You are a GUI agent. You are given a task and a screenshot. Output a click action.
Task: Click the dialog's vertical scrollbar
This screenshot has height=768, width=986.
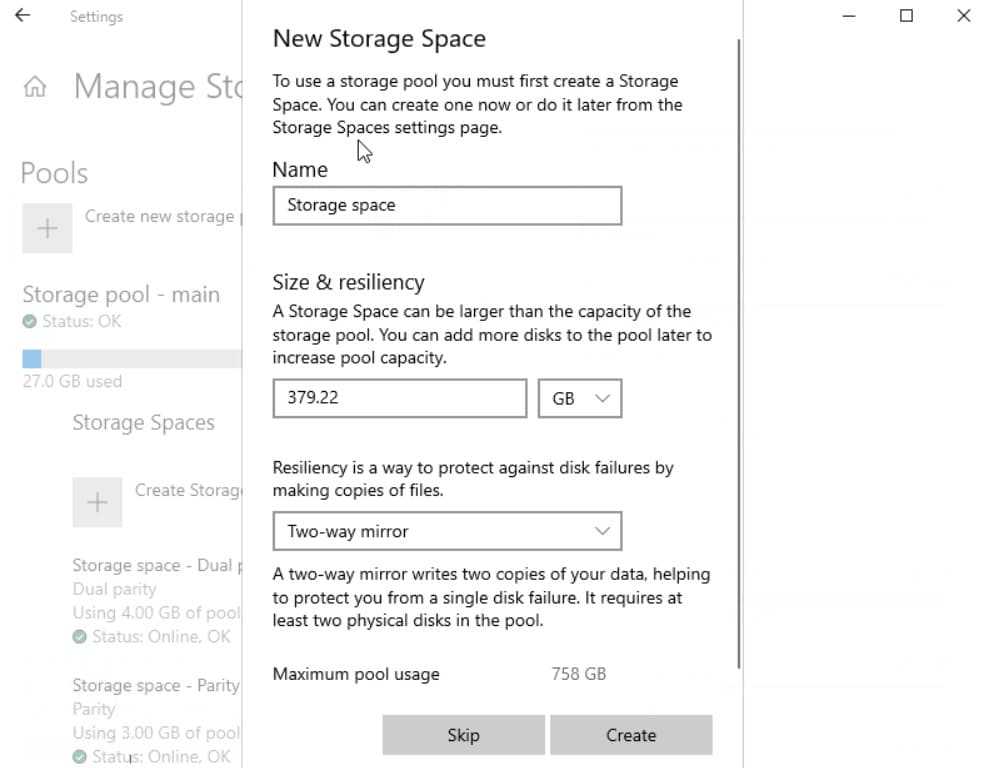click(739, 353)
